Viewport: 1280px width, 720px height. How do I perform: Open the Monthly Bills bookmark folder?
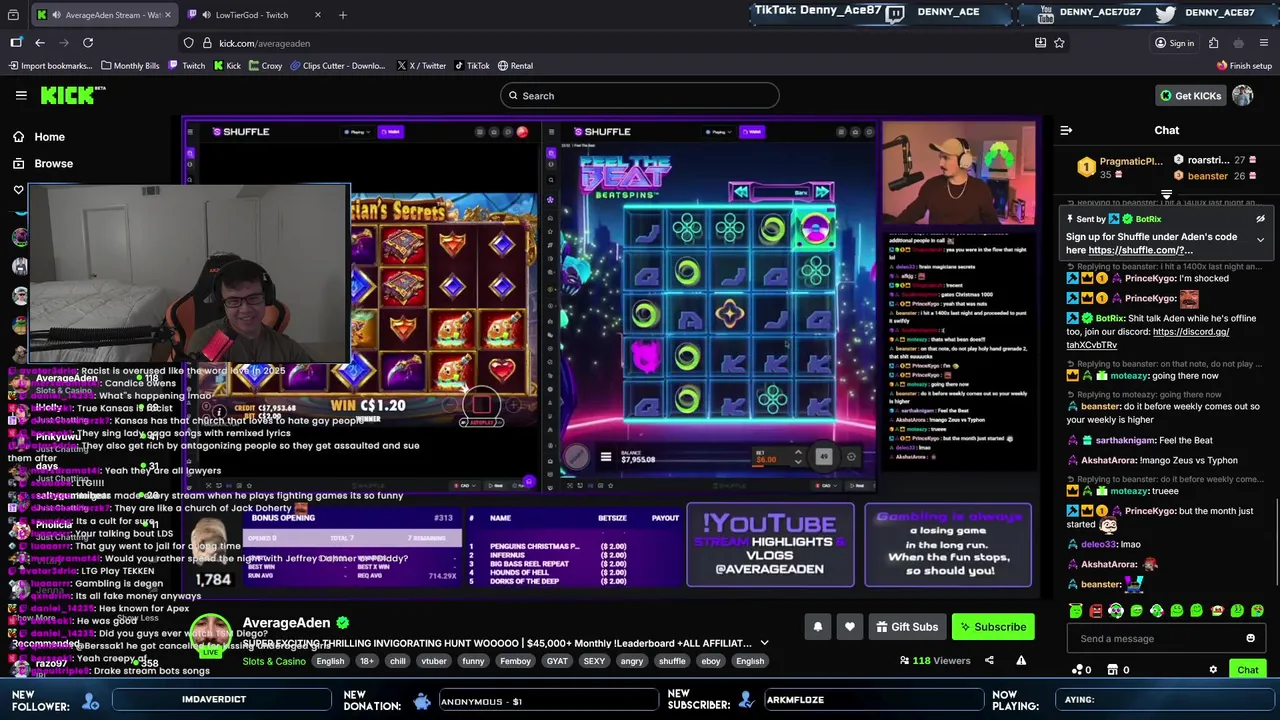[x=130, y=66]
